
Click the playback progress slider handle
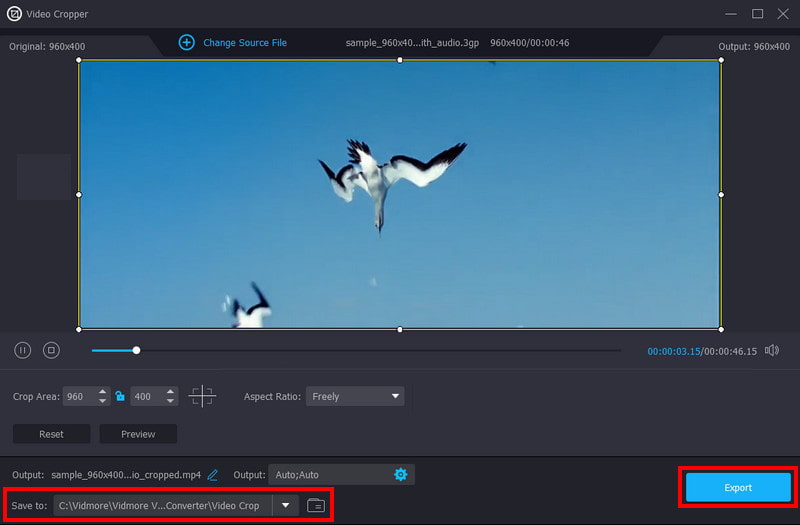(x=136, y=350)
